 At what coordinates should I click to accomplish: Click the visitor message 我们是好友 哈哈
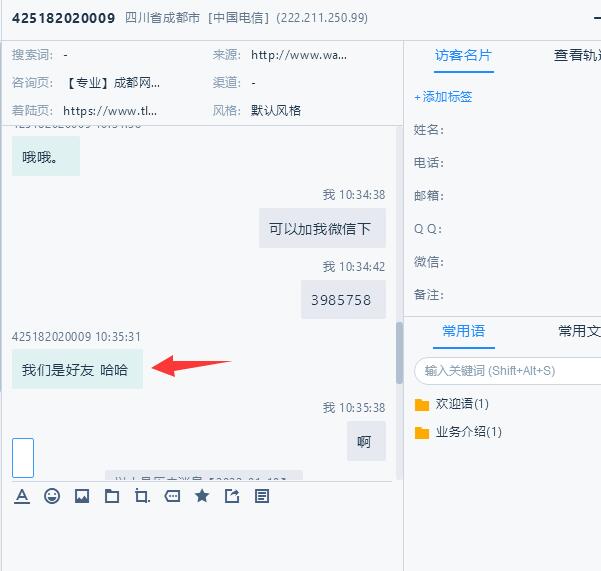[76, 370]
